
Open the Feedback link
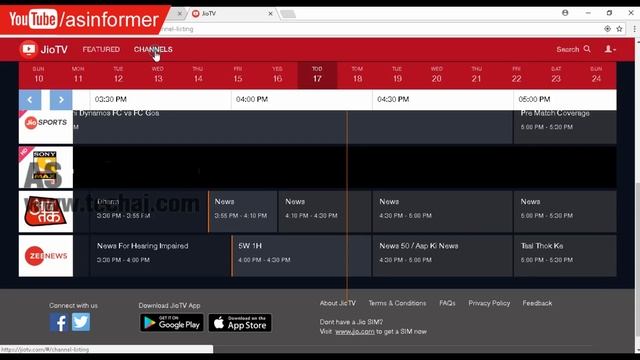pos(537,303)
